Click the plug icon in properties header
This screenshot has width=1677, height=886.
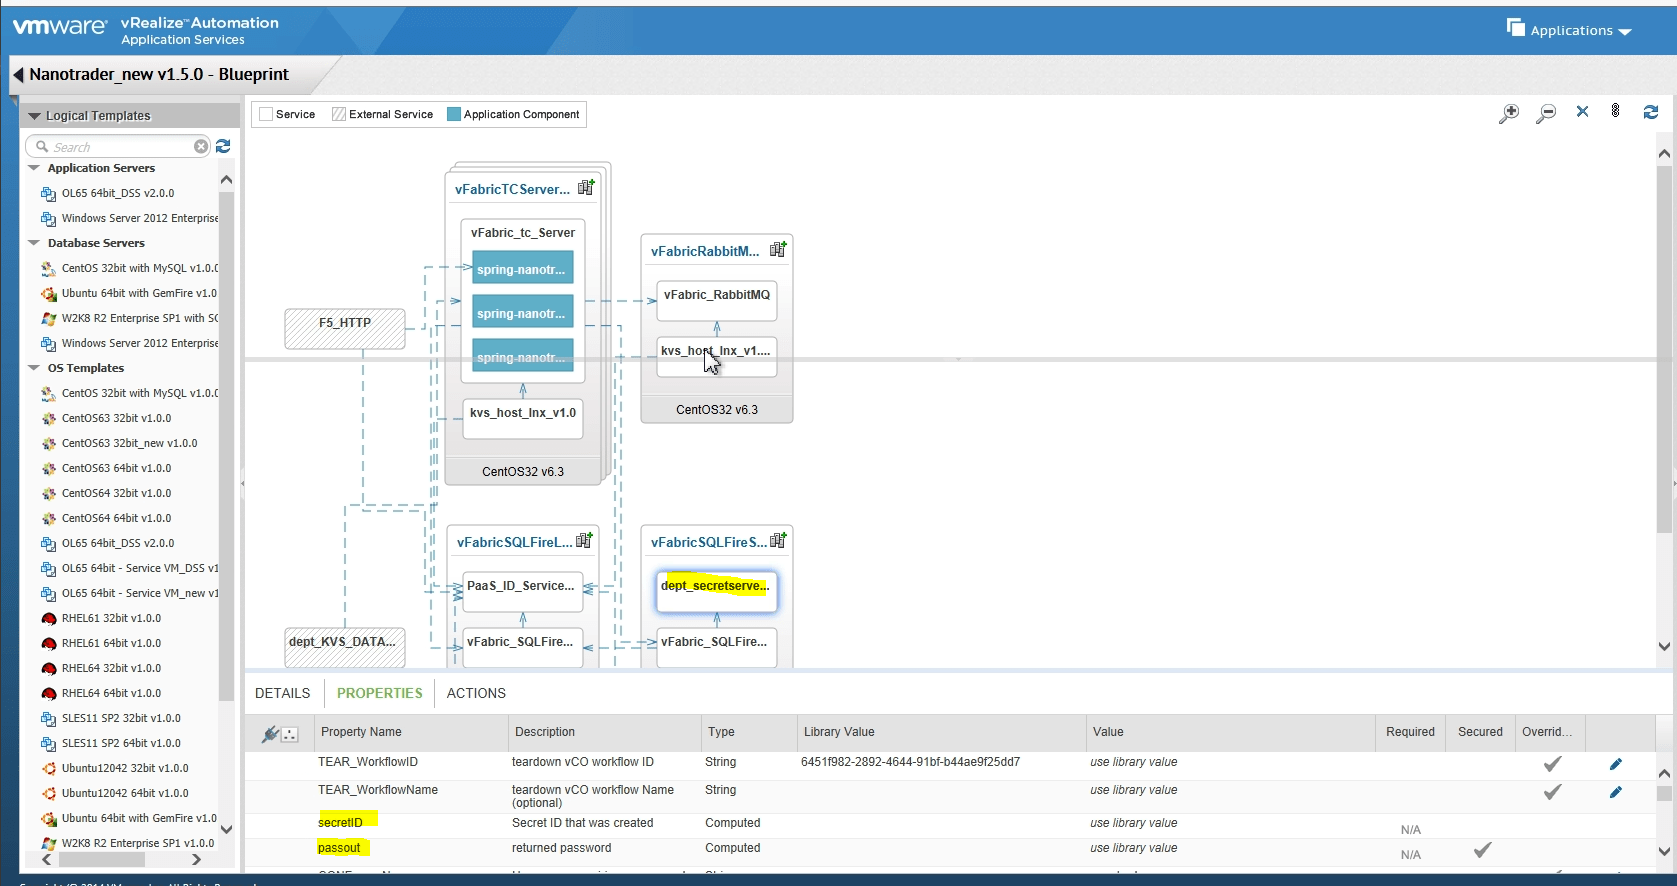(x=269, y=734)
